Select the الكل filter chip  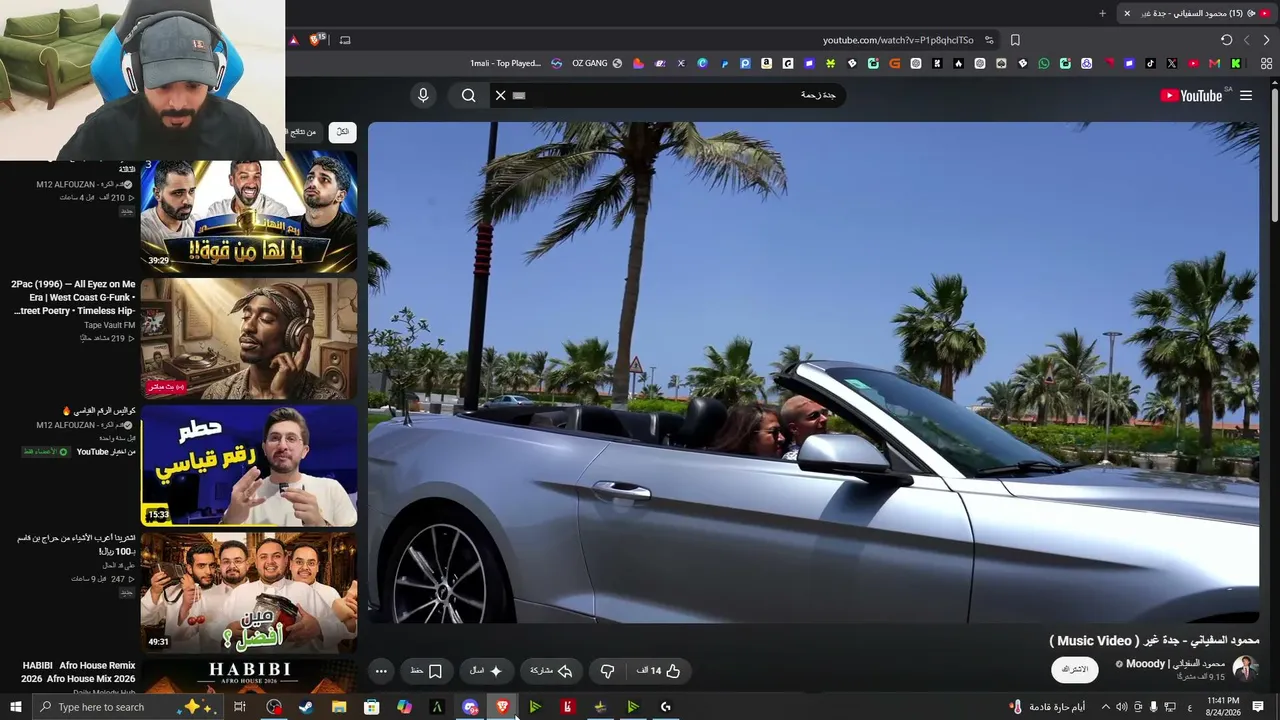pyautogui.click(x=343, y=132)
